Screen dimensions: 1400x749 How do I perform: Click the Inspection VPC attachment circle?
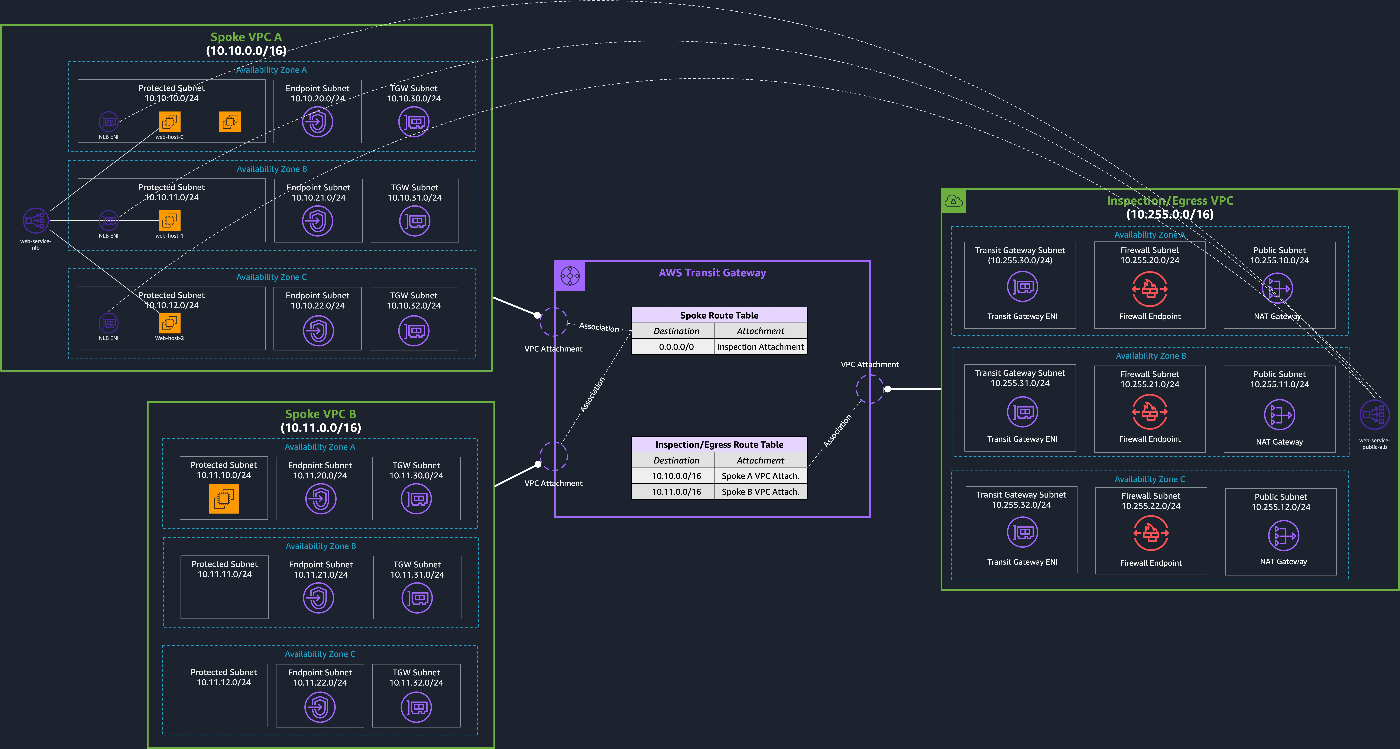869,389
